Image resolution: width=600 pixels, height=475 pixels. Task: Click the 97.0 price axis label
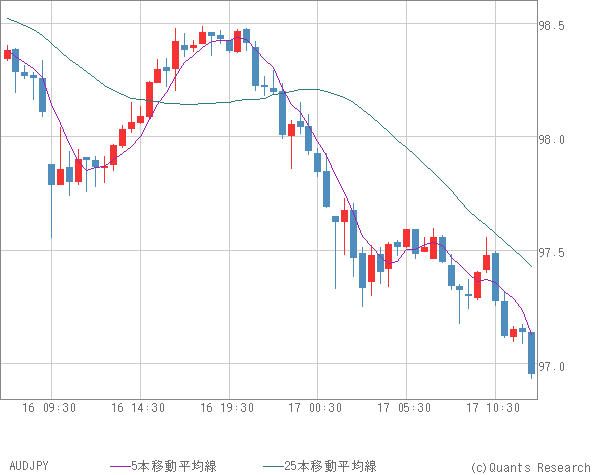click(x=552, y=367)
